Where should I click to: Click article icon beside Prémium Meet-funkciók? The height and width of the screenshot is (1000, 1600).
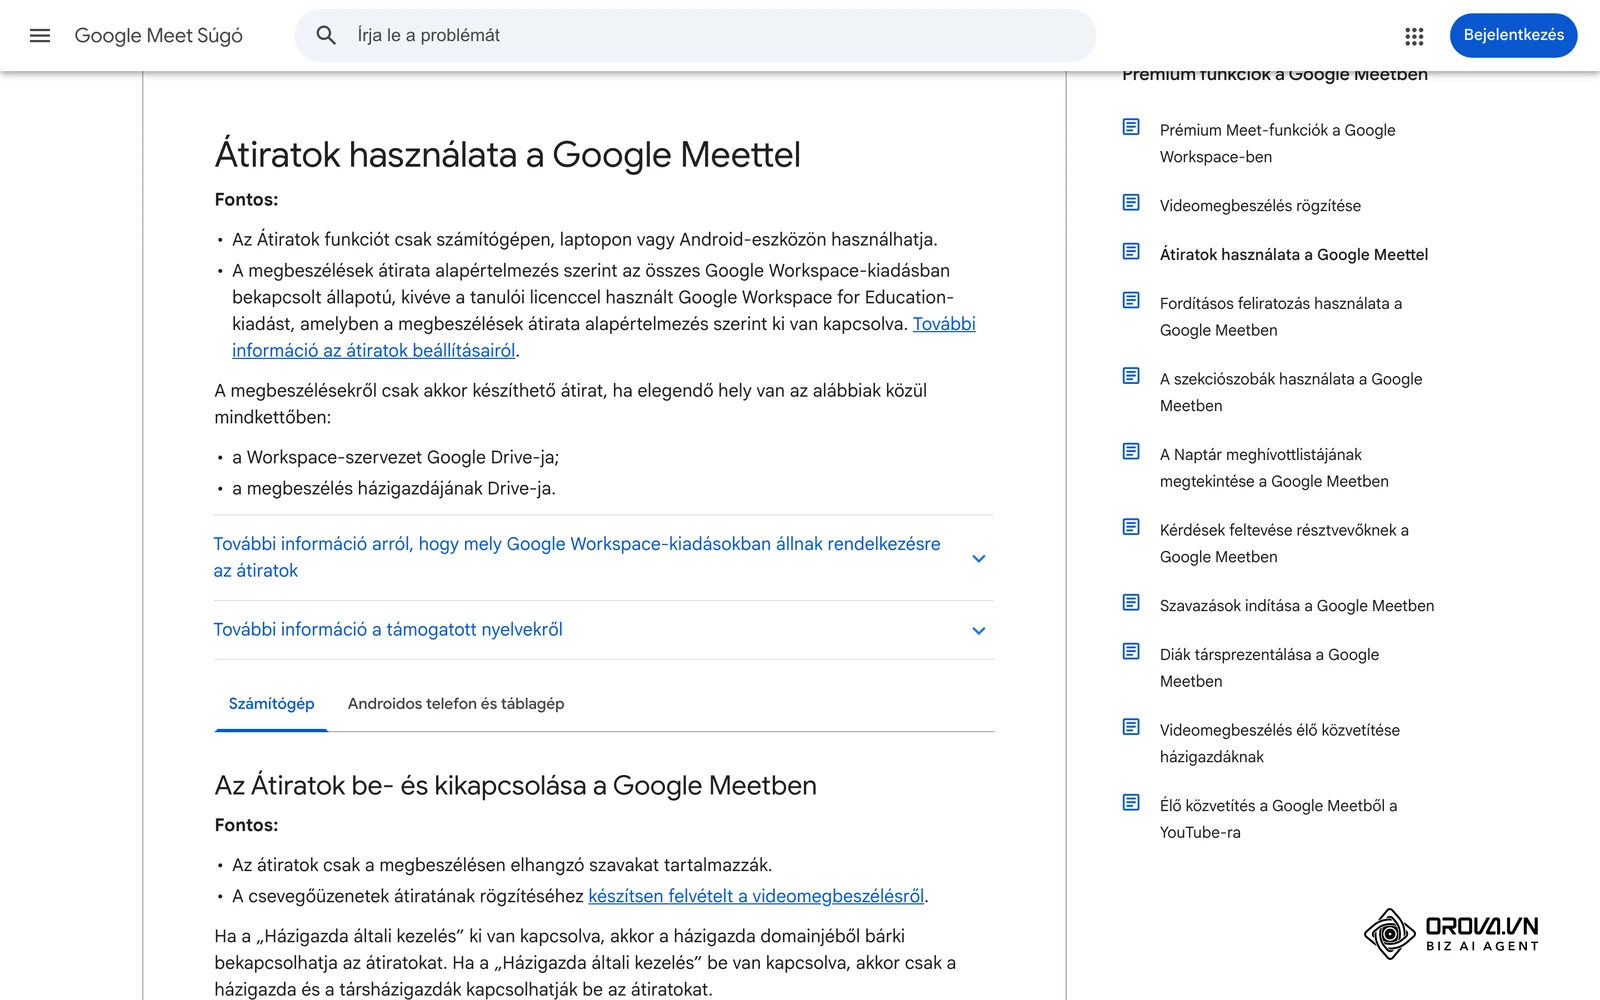point(1131,127)
